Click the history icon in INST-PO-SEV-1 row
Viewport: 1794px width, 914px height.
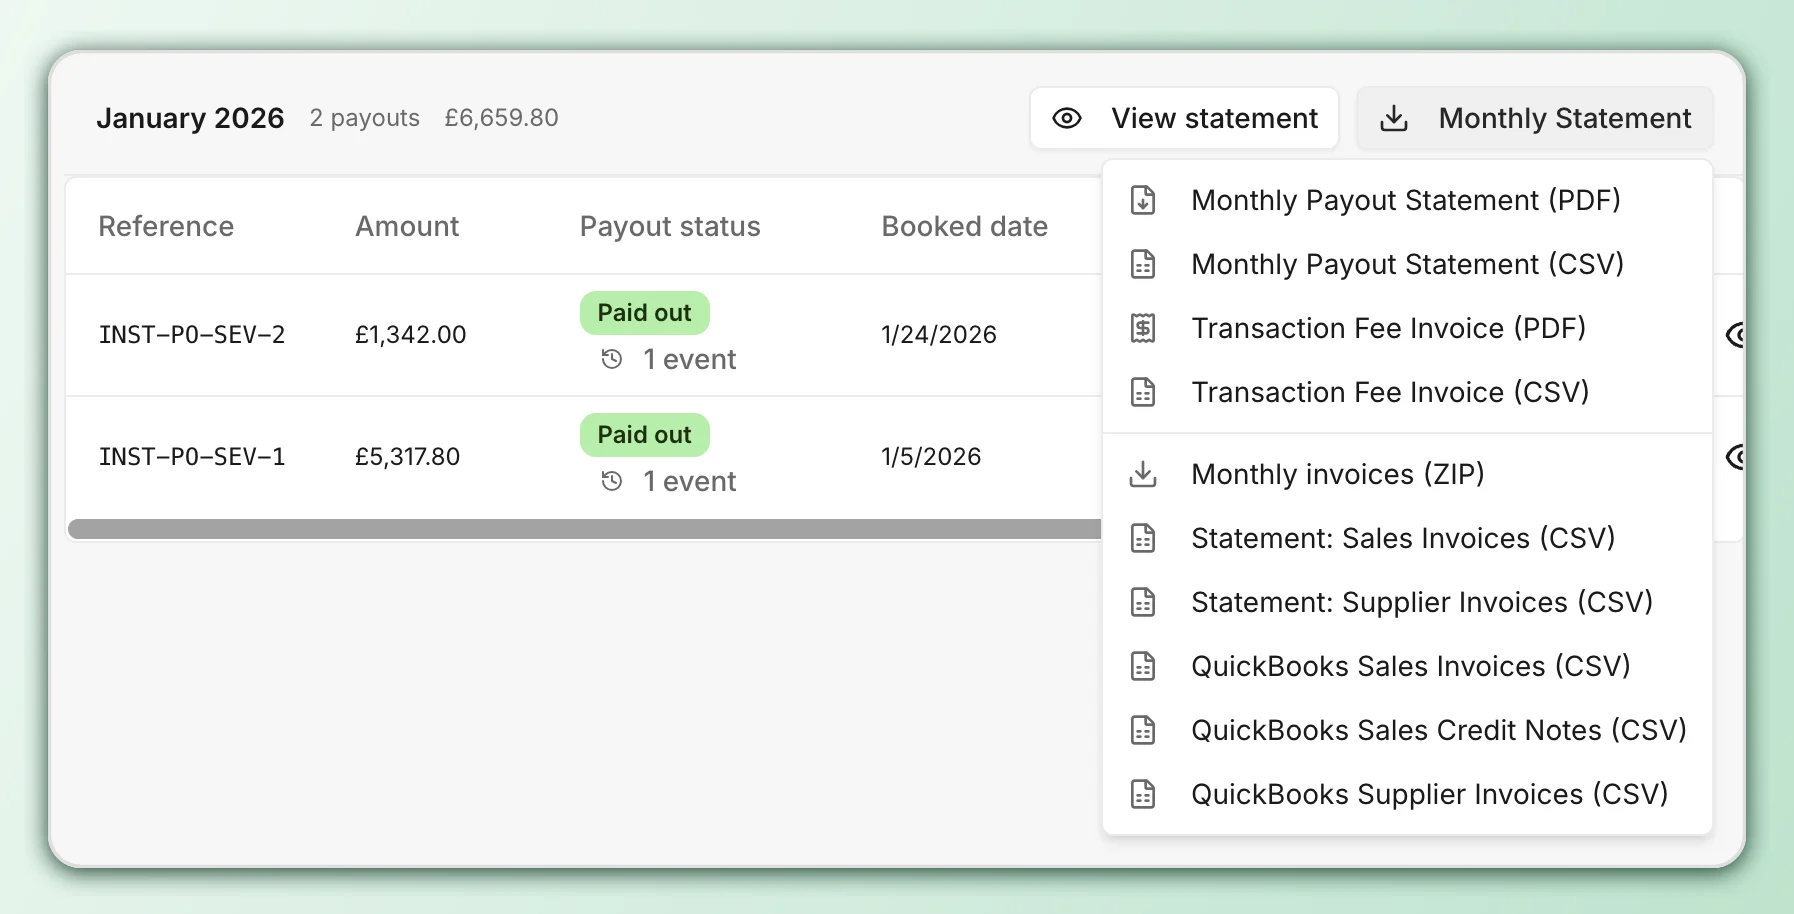[612, 481]
